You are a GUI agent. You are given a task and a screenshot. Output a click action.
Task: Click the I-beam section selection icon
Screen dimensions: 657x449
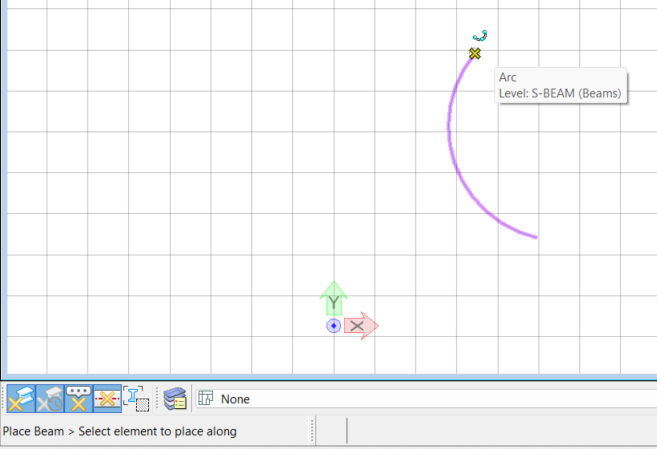[x=136, y=399]
